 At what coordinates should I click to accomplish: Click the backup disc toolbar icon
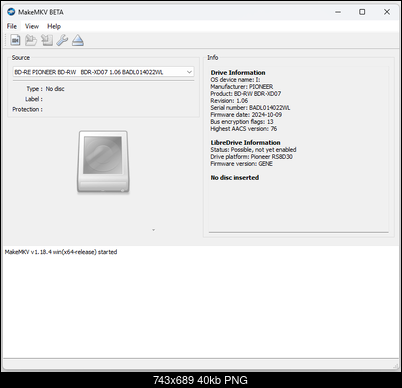point(31,40)
